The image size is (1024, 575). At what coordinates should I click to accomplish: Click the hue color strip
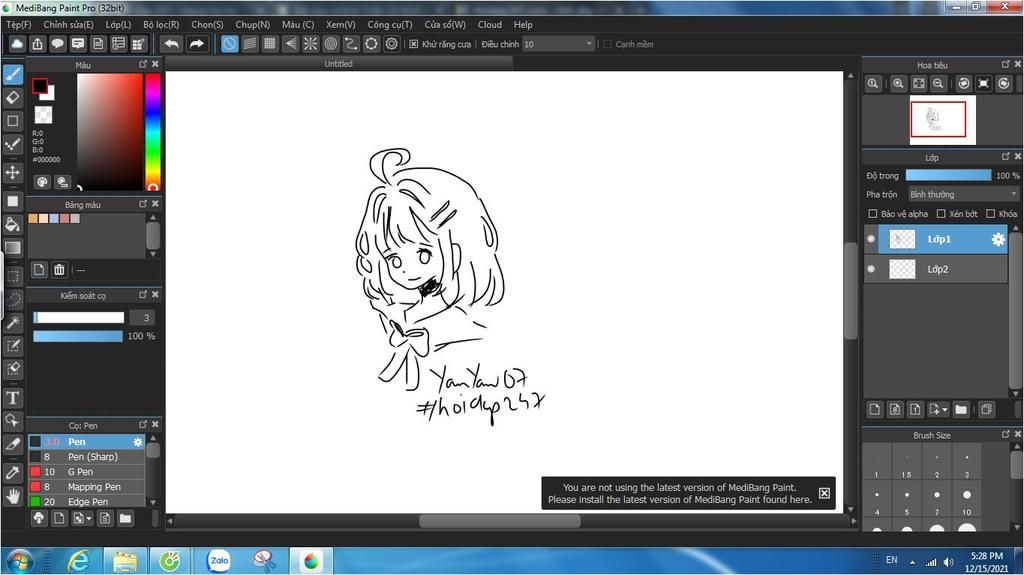153,131
